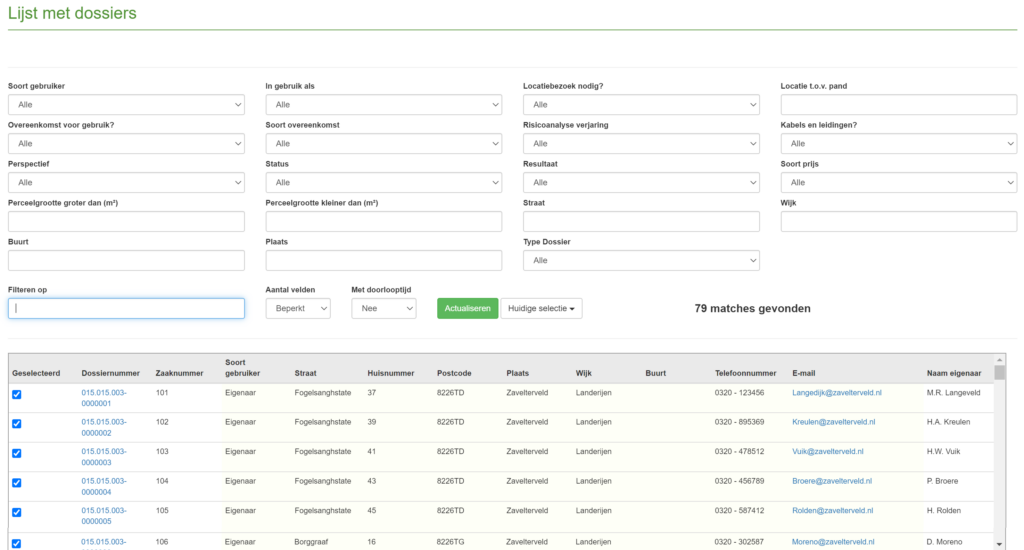The image size is (1024, 550).
Task: Toggle the checkbox in the D. Moreno row
Action: (x=16, y=543)
